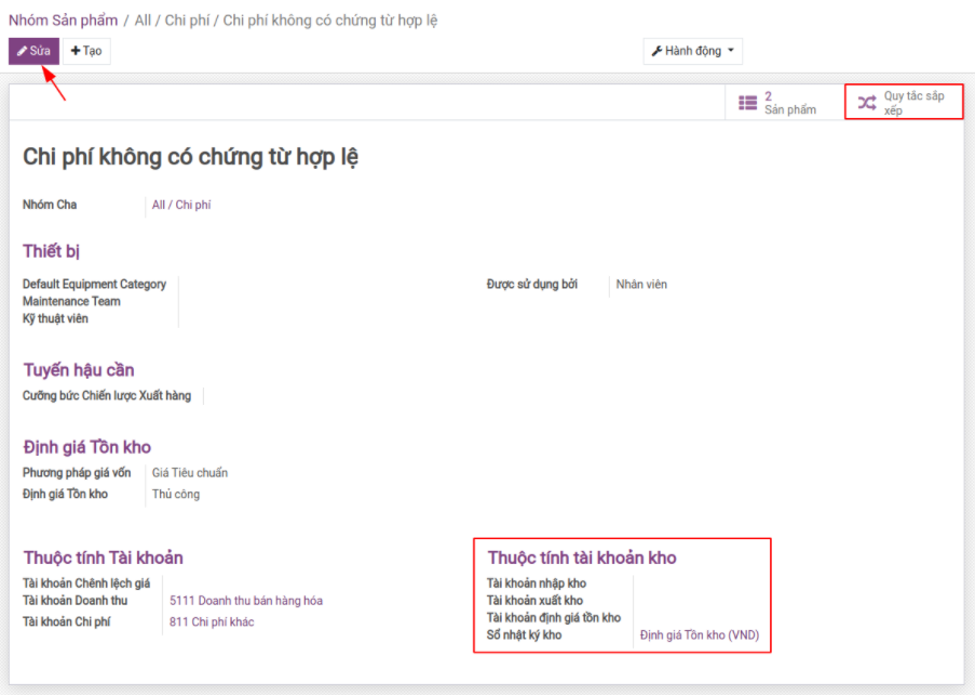Open the All breadcrumb link

[142, 20]
